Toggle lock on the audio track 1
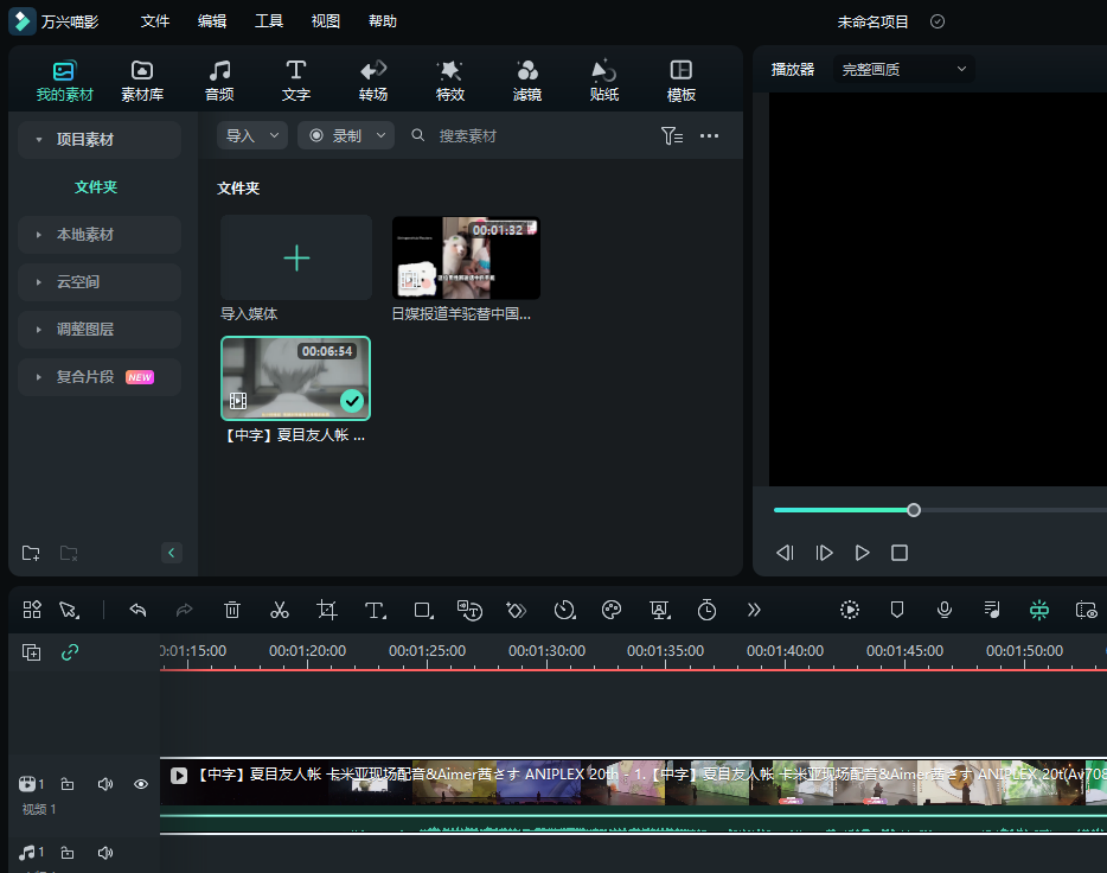Viewport: 1108px width, 873px height. point(67,853)
